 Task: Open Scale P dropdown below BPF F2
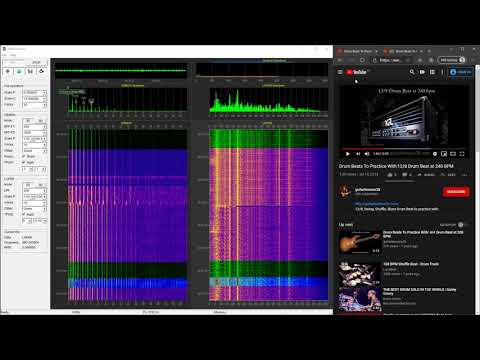[34, 139]
